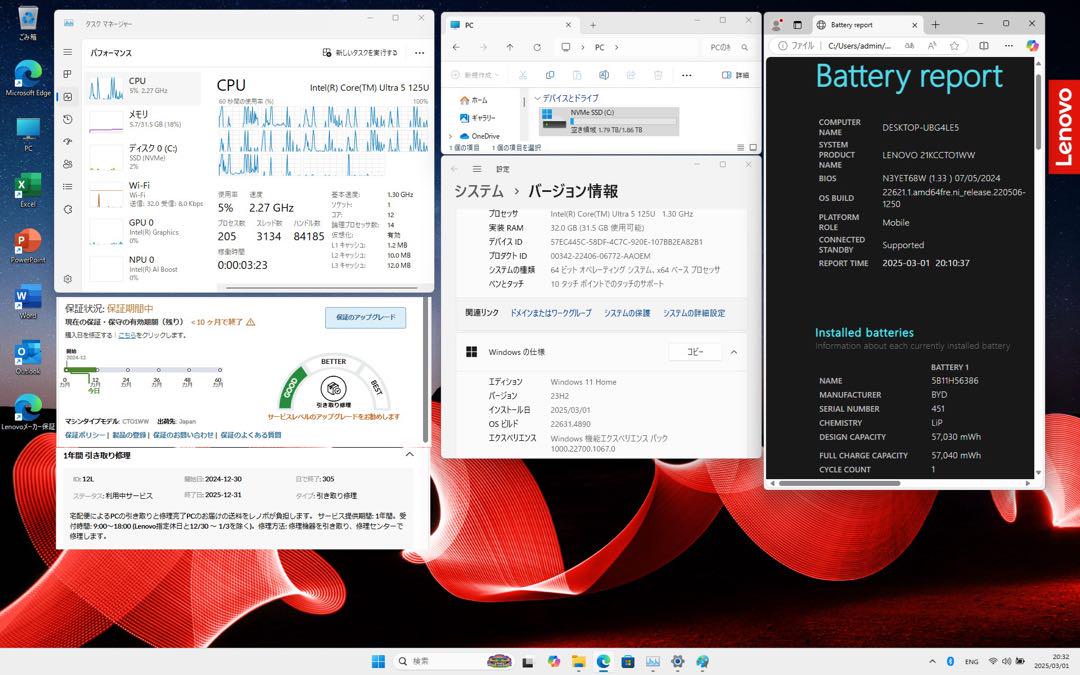Add Battery report page to favorites
The image size is (1080, 675).
click(954, 45)
